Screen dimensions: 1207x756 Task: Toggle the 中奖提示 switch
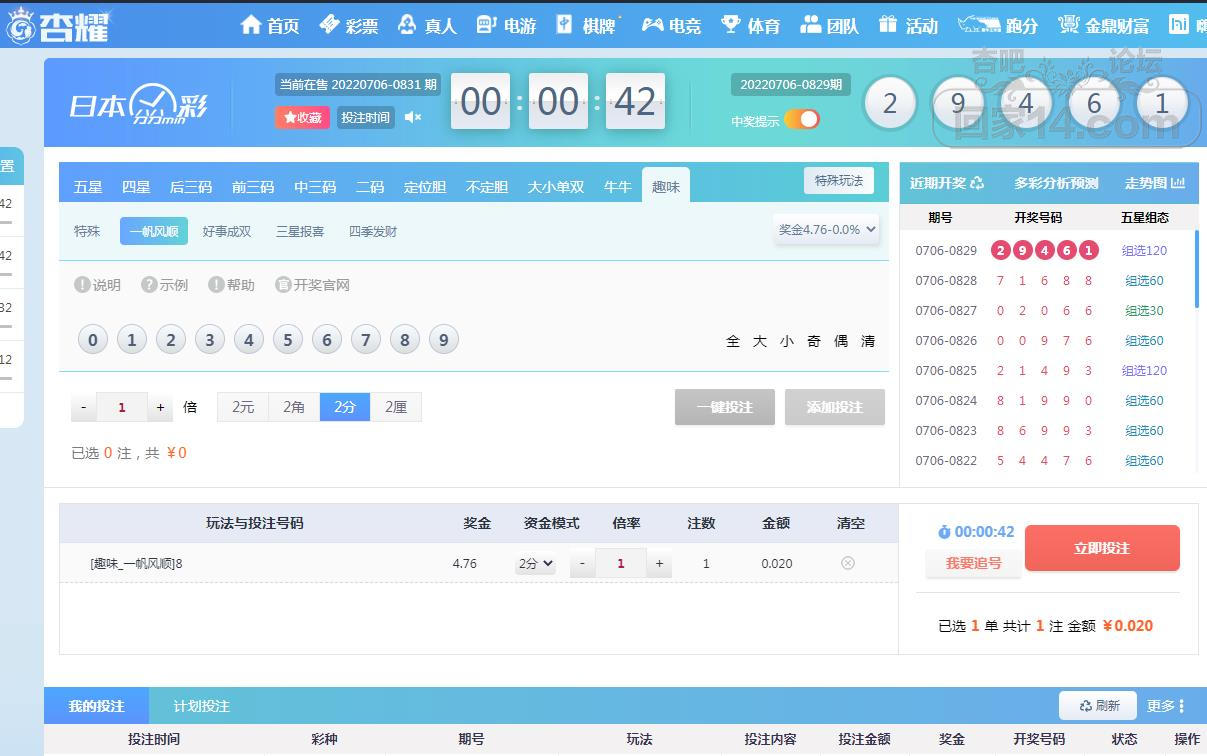click(x=801, y=120)
